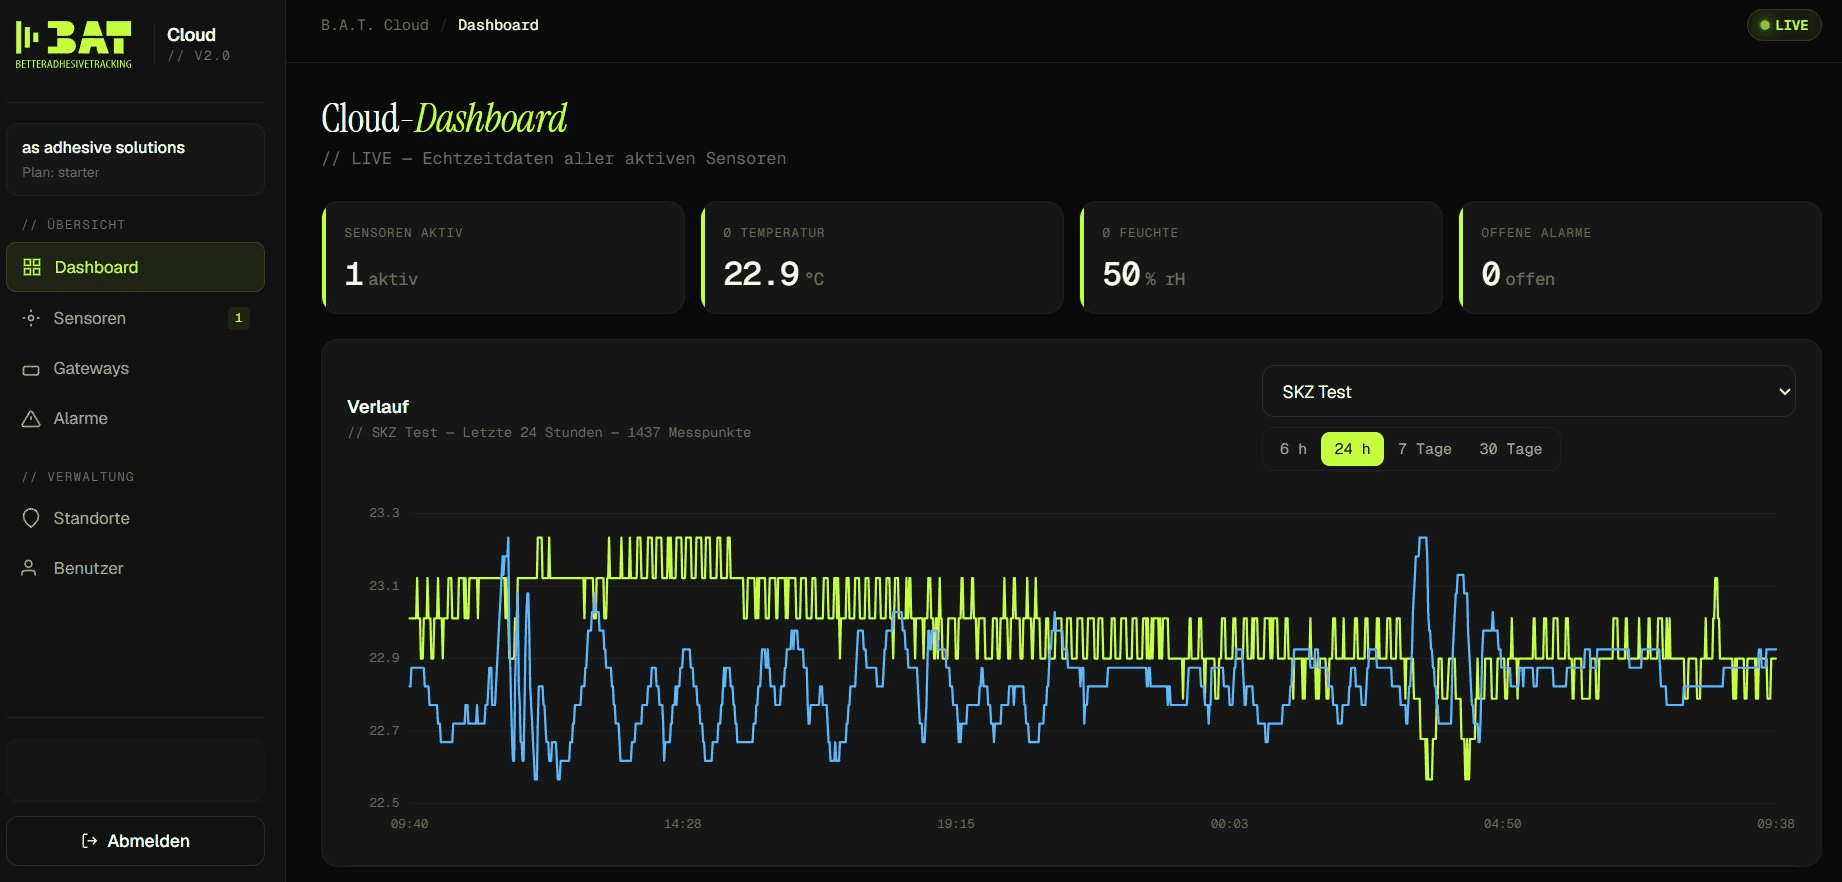Click the as adhesive solutions organization card
The width and height of the screenshot is (1842, 882).
click(x=135, y=159)
